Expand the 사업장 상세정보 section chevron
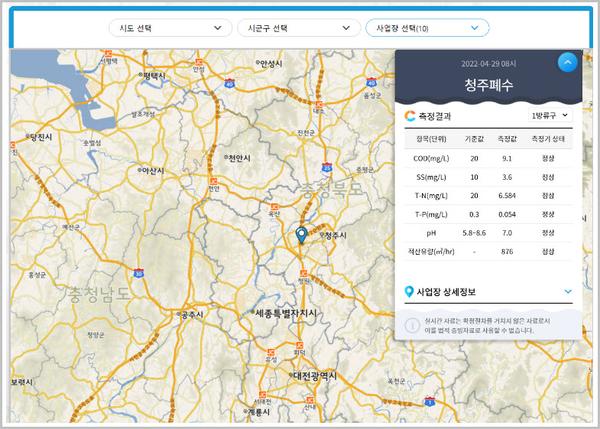 (568, 292)
